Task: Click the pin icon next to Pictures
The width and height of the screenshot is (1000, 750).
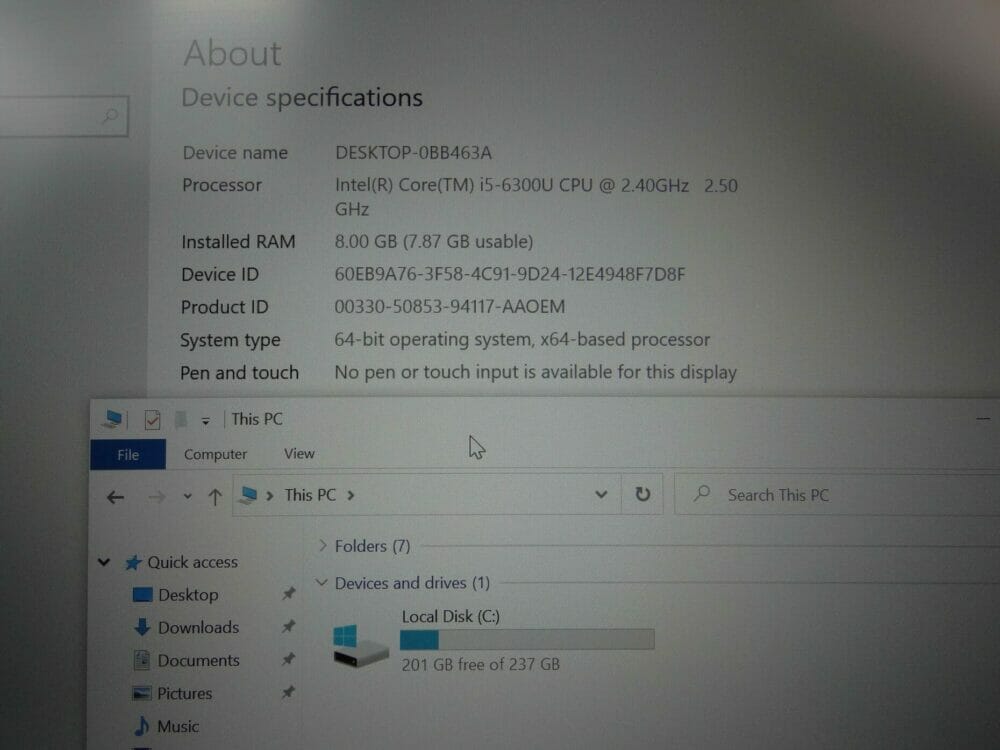Action: click(288, 692)
